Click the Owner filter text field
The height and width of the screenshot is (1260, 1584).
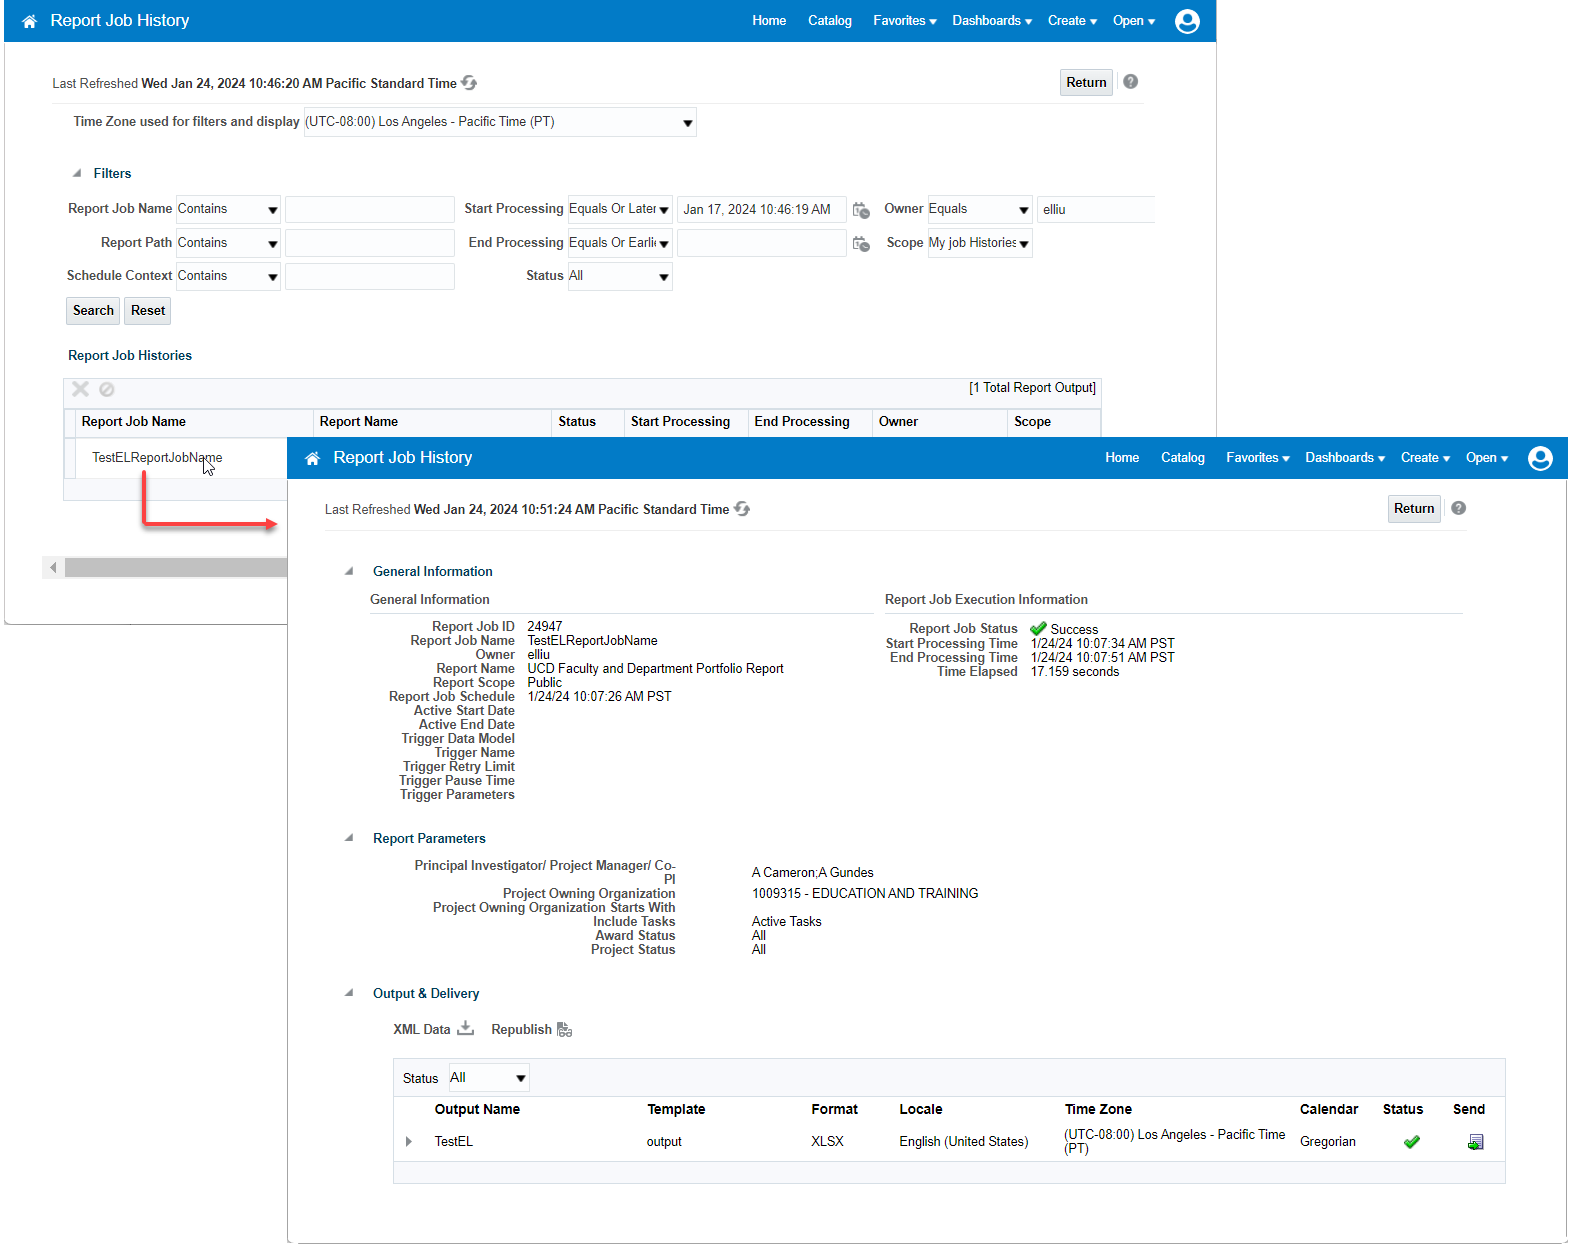point(1096,210)
